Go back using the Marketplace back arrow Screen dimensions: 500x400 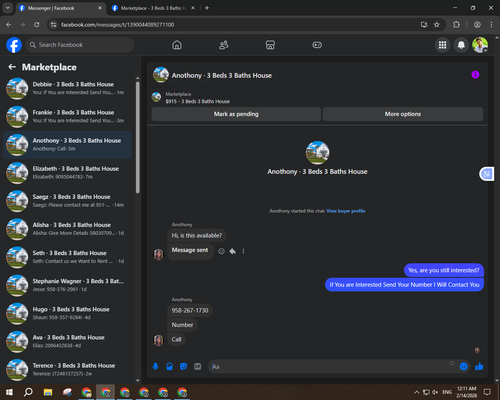click(12, 67)
